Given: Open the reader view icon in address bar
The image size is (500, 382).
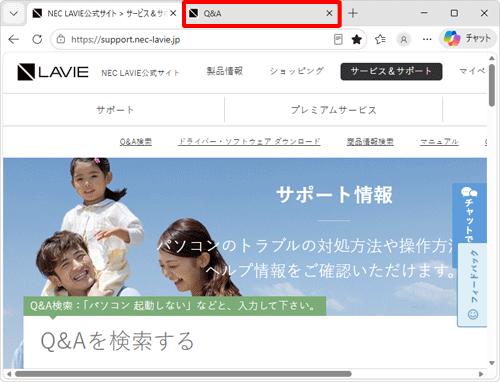Looking at the screenshot, I should click(338, 39).
